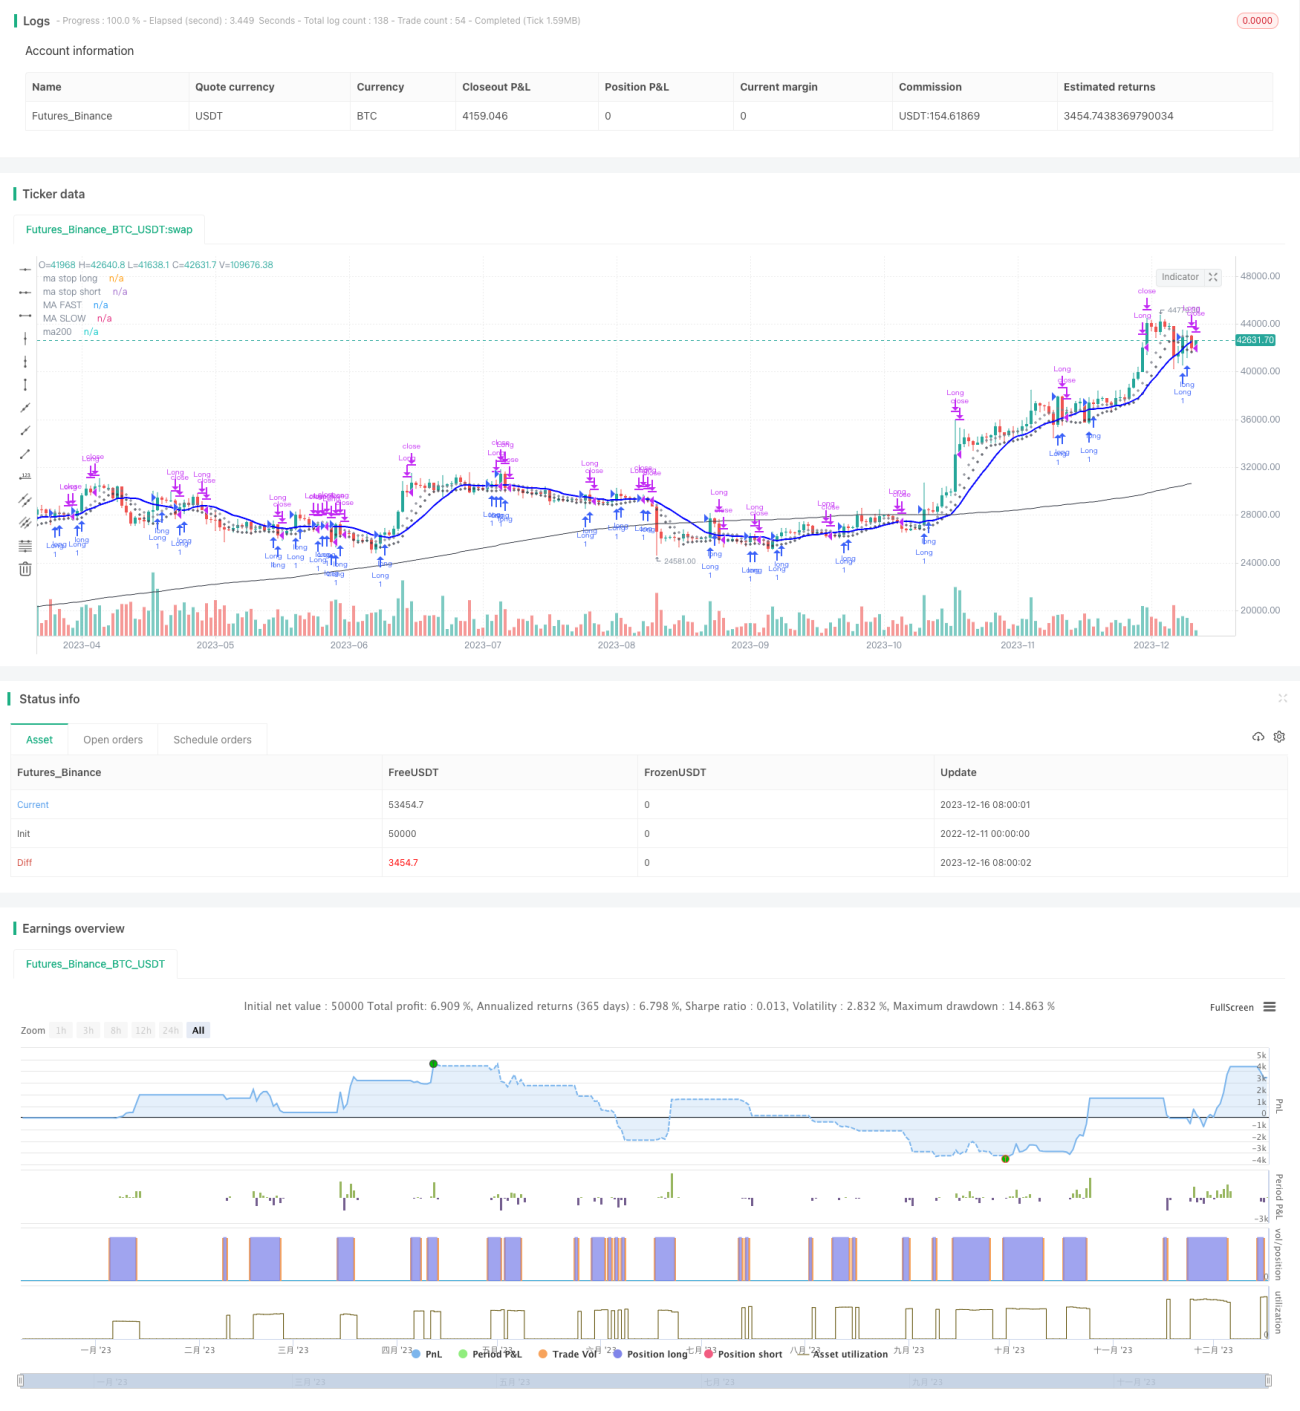The height and width of the screenshot is (1411, 1300).
Task: Collapse the Status info section
Action: tap(1282, 698)
